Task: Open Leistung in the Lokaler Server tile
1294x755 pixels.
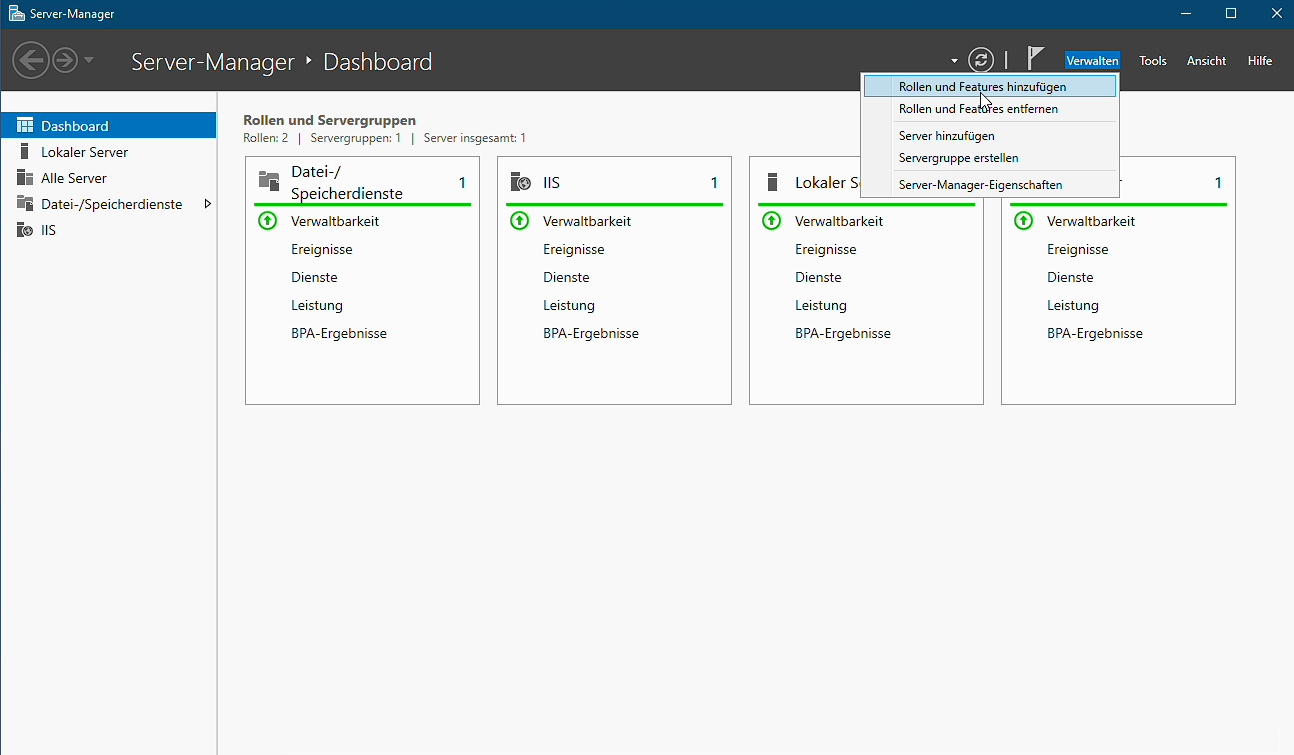Action: tap(821, 305)
